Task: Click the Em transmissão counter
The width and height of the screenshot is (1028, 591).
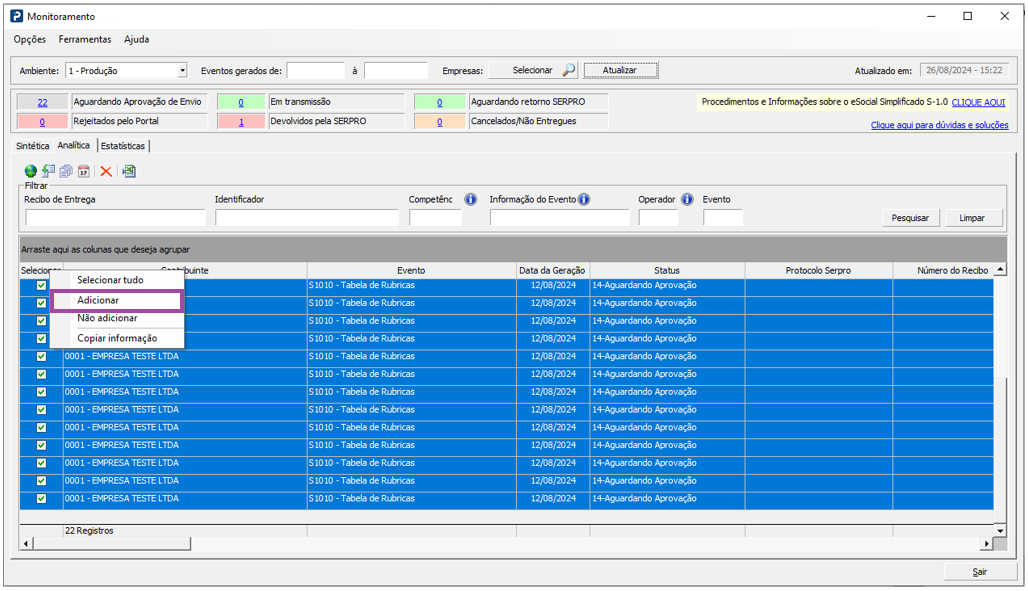Action: click(x=241, y=102)
